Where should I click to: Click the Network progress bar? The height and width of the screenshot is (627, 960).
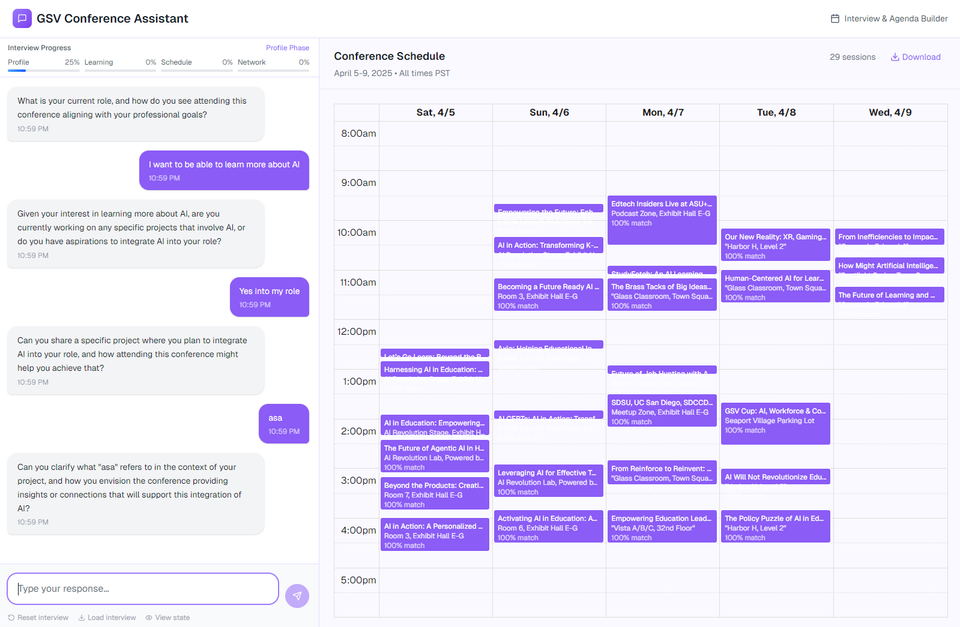pos(273,70)
